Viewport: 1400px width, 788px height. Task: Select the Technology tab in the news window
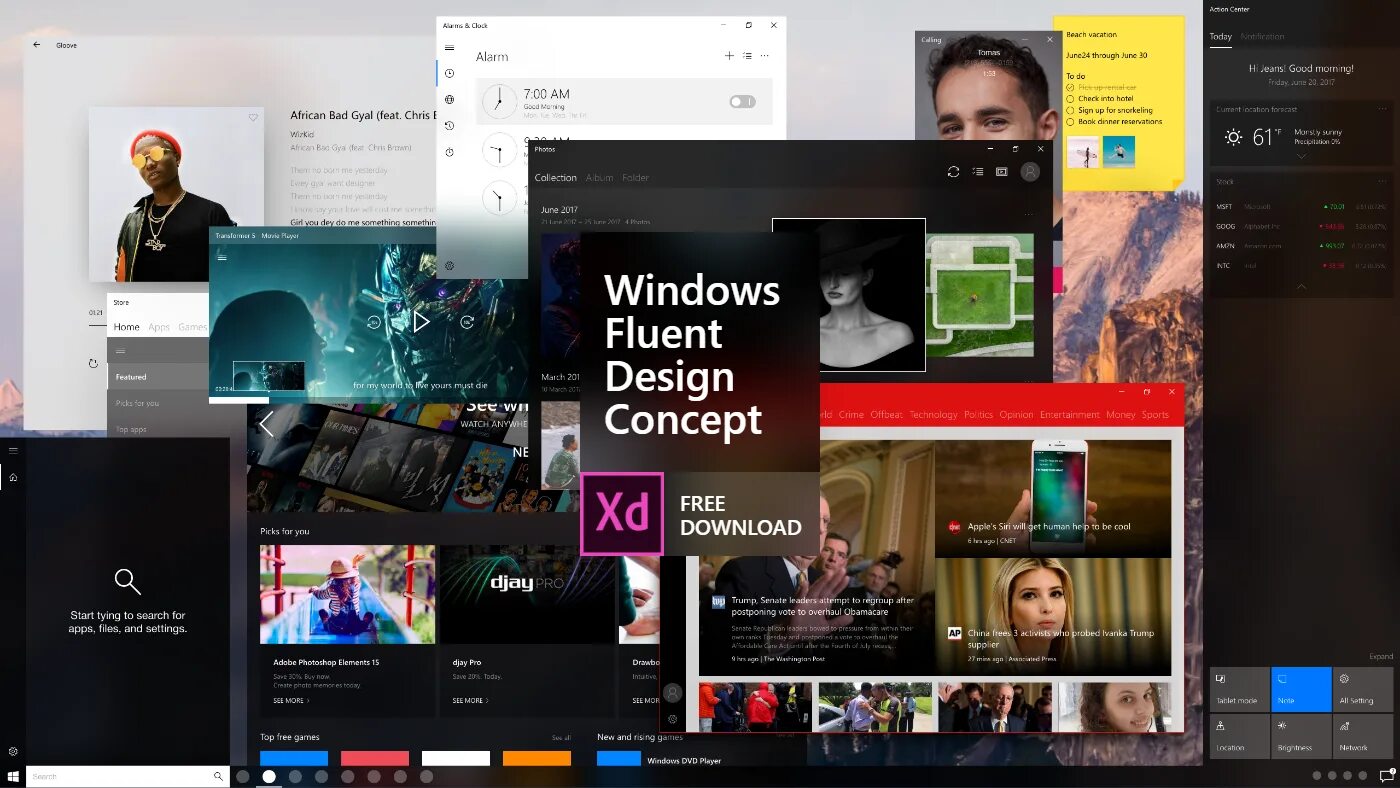933,414
